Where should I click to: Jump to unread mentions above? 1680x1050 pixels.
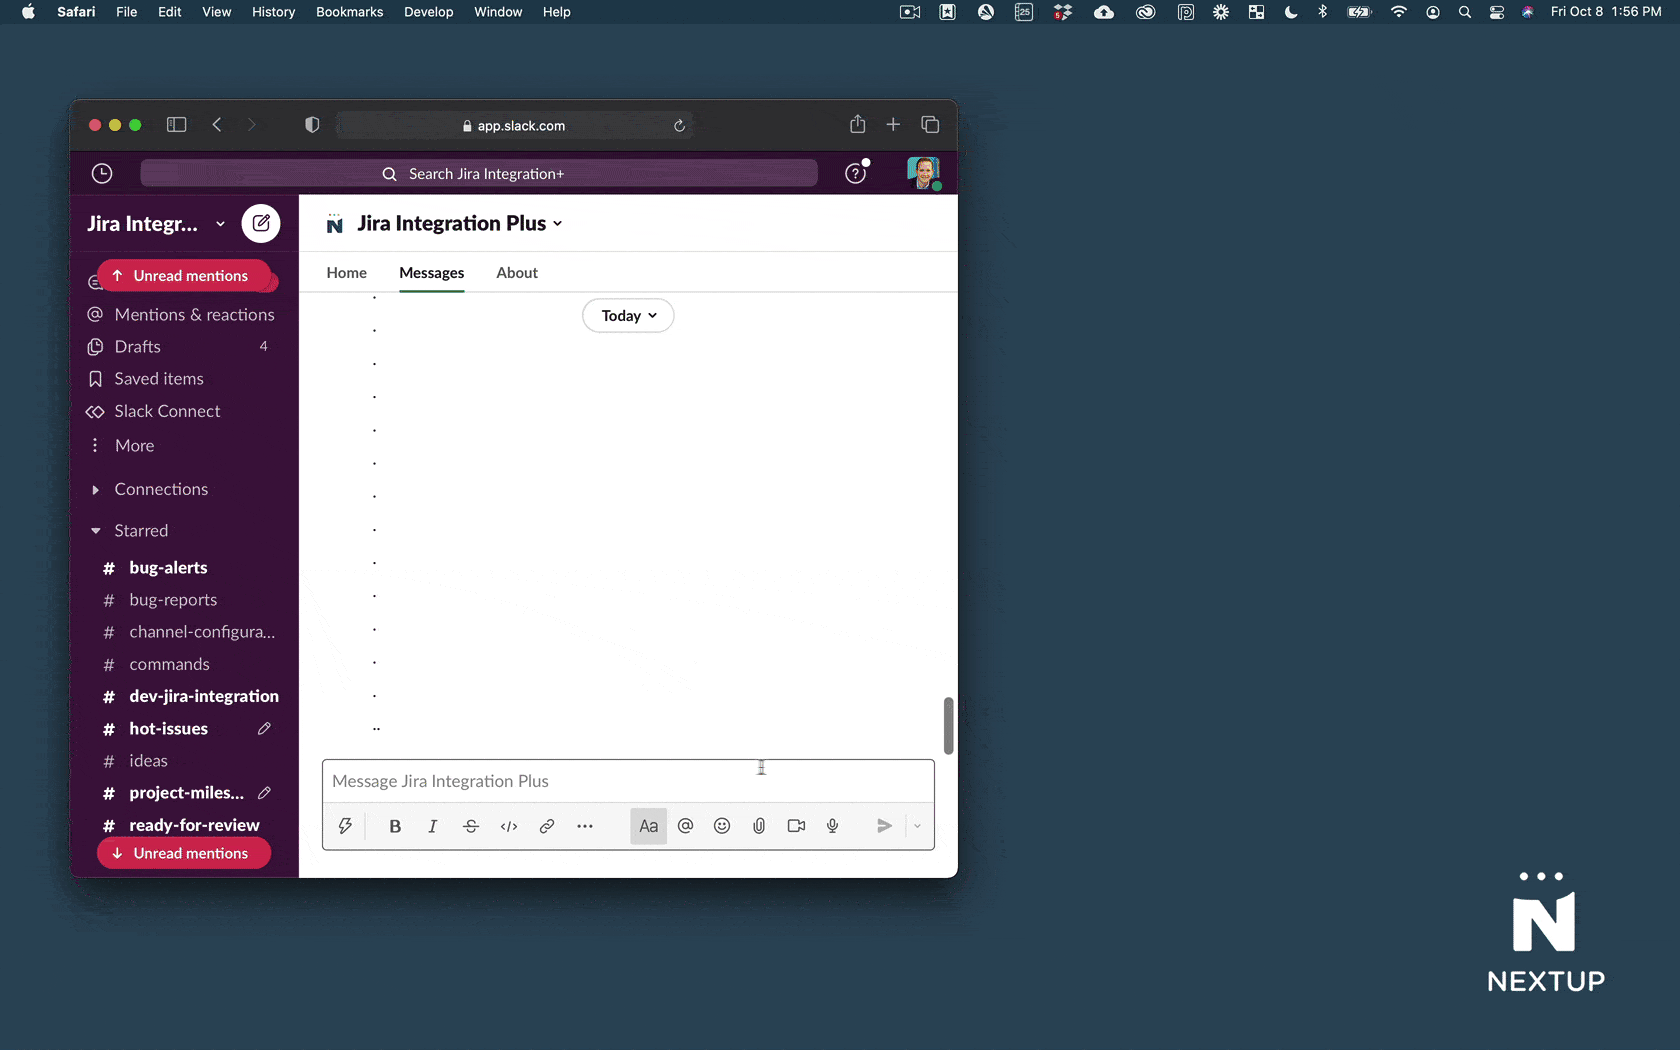184,276
